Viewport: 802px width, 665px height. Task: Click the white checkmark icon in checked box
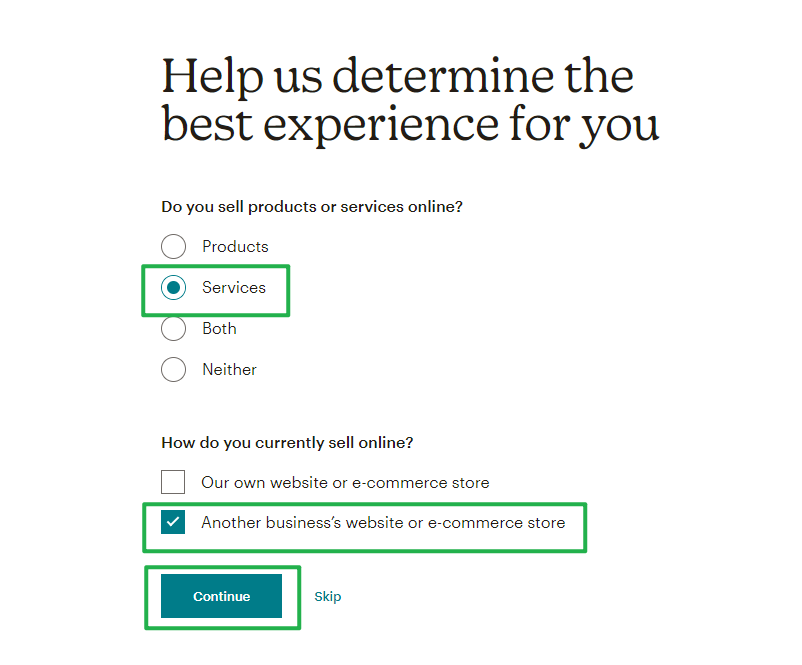pos(173,522)
